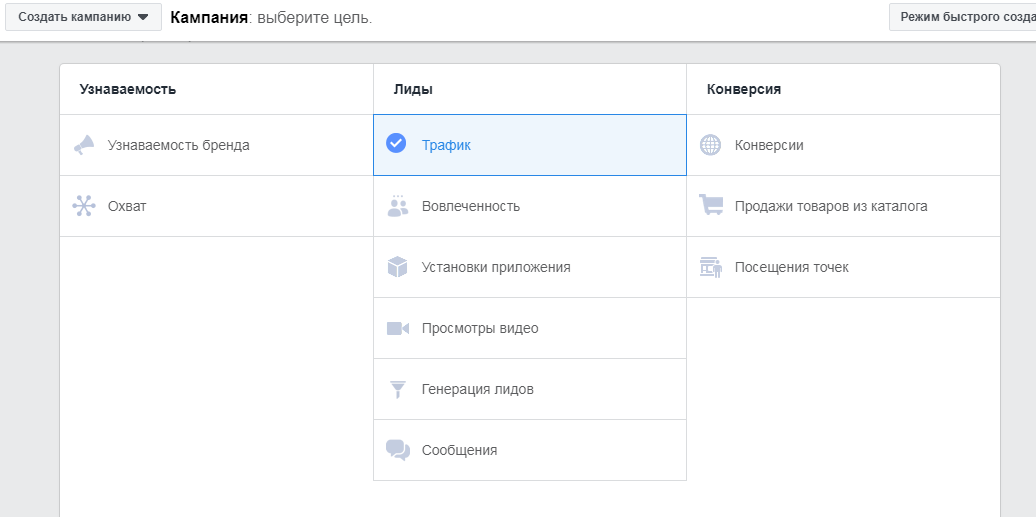Click the chat bubbles icon for Сообщения

(x=397, y=450)
